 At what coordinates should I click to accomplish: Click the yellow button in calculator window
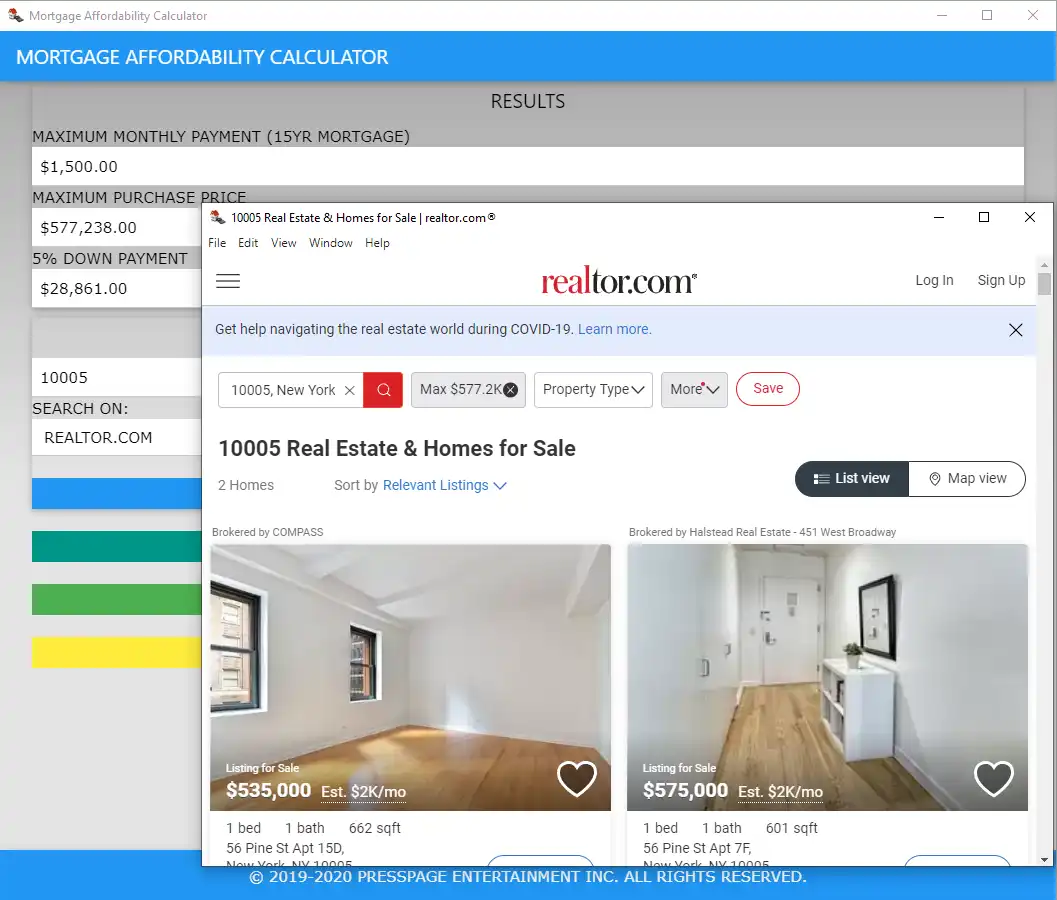pos(117,653)
